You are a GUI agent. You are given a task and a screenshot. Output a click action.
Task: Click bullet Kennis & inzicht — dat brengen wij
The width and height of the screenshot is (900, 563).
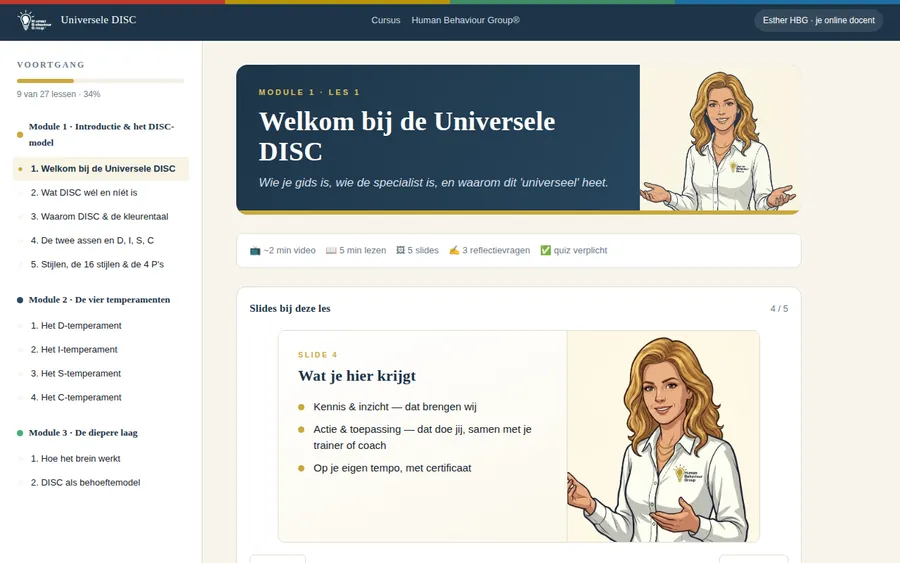(395, 407)
